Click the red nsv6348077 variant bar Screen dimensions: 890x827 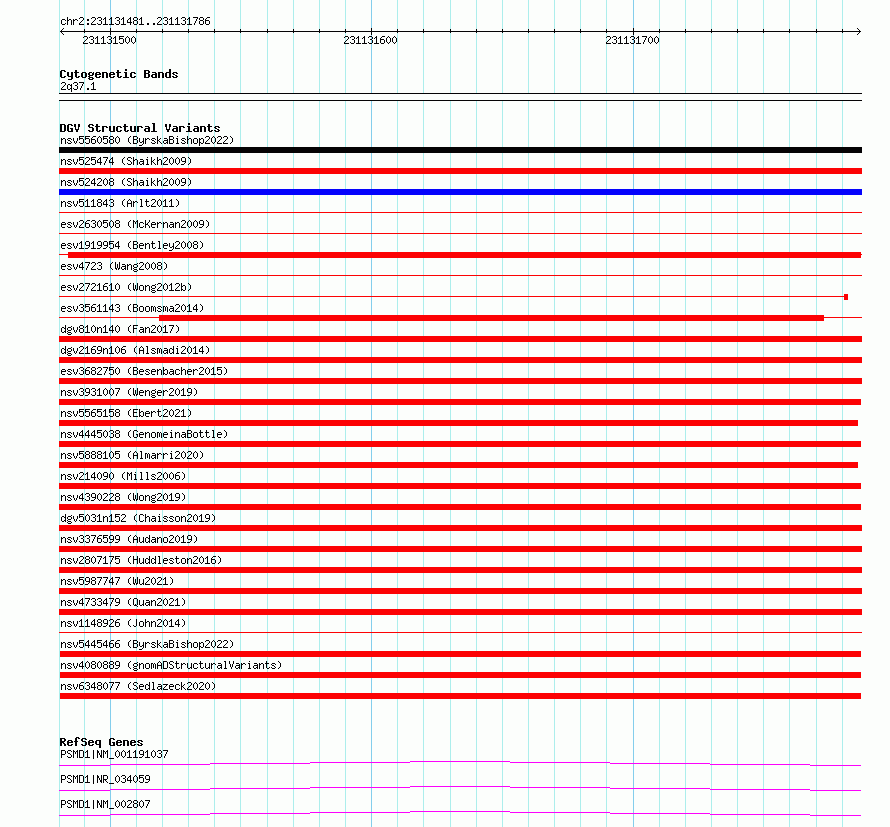point(460,696)
